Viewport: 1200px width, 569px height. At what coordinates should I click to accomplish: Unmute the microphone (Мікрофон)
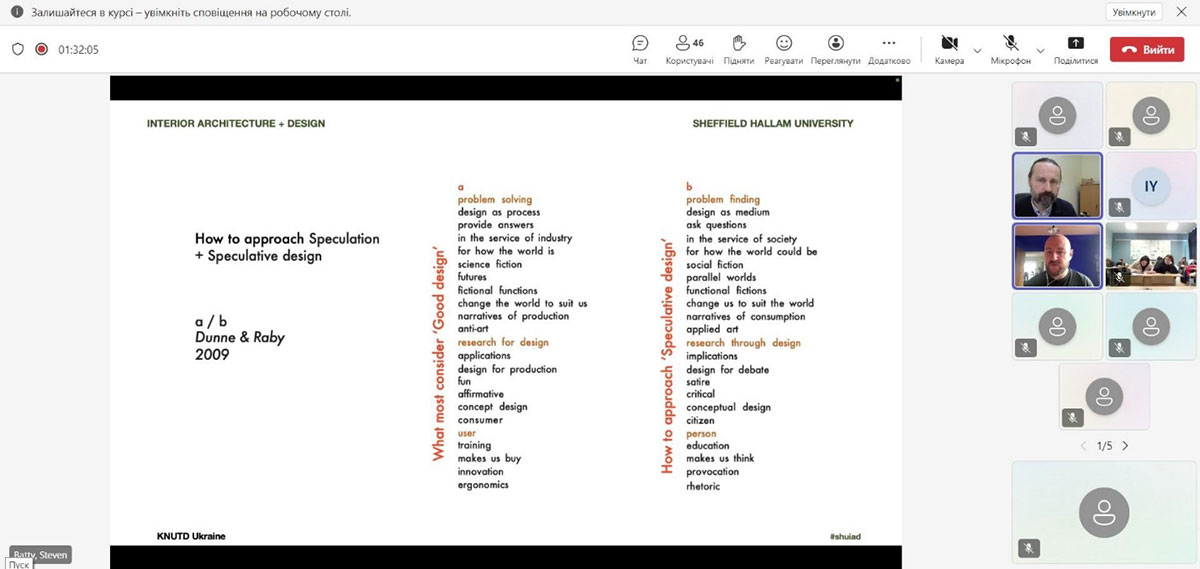1010,49
